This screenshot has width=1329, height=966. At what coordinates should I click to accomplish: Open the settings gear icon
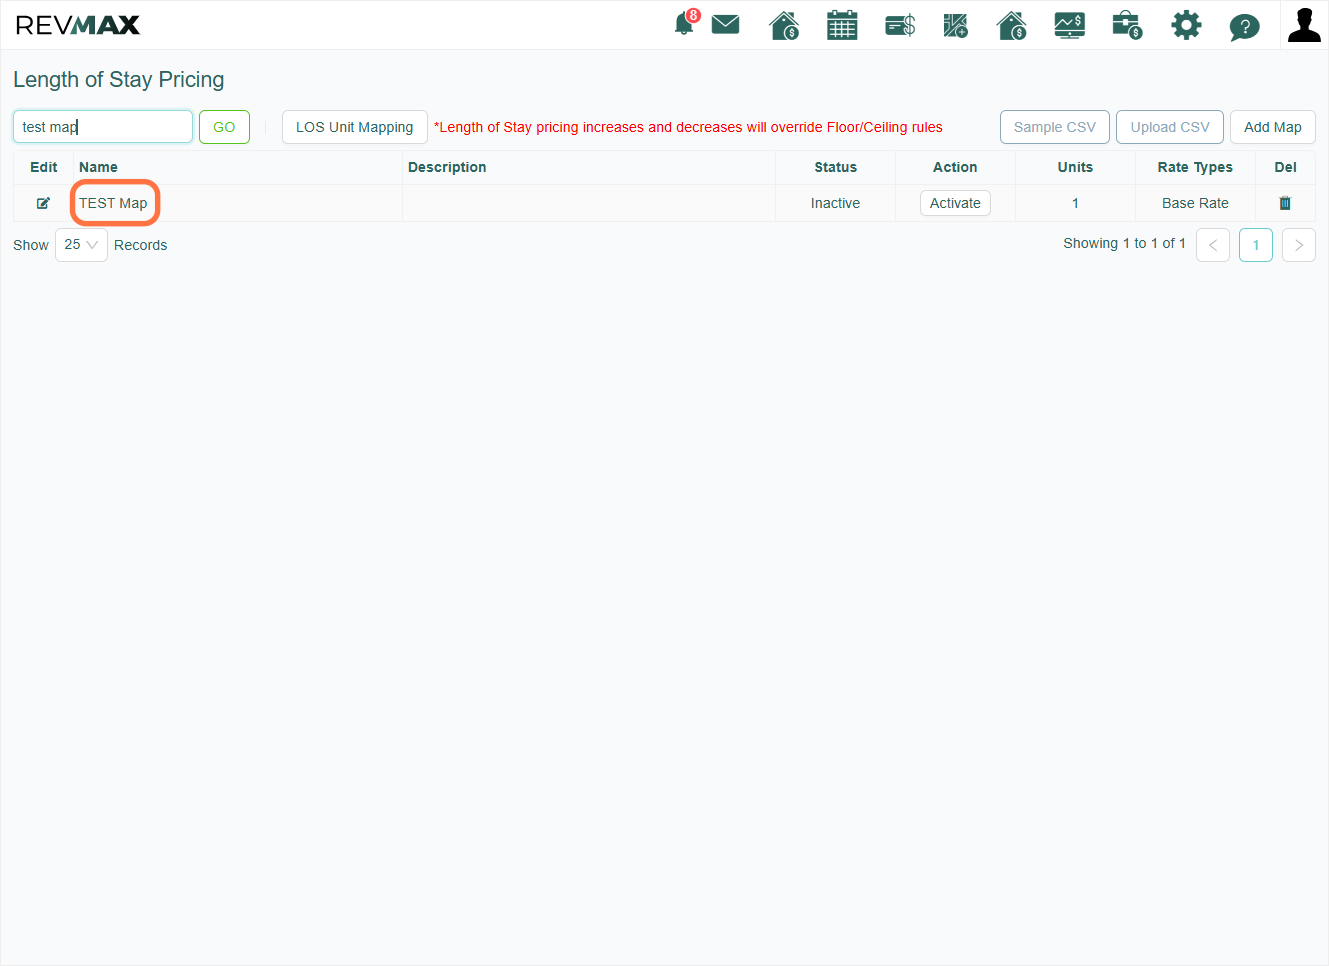pos(1186,25)
